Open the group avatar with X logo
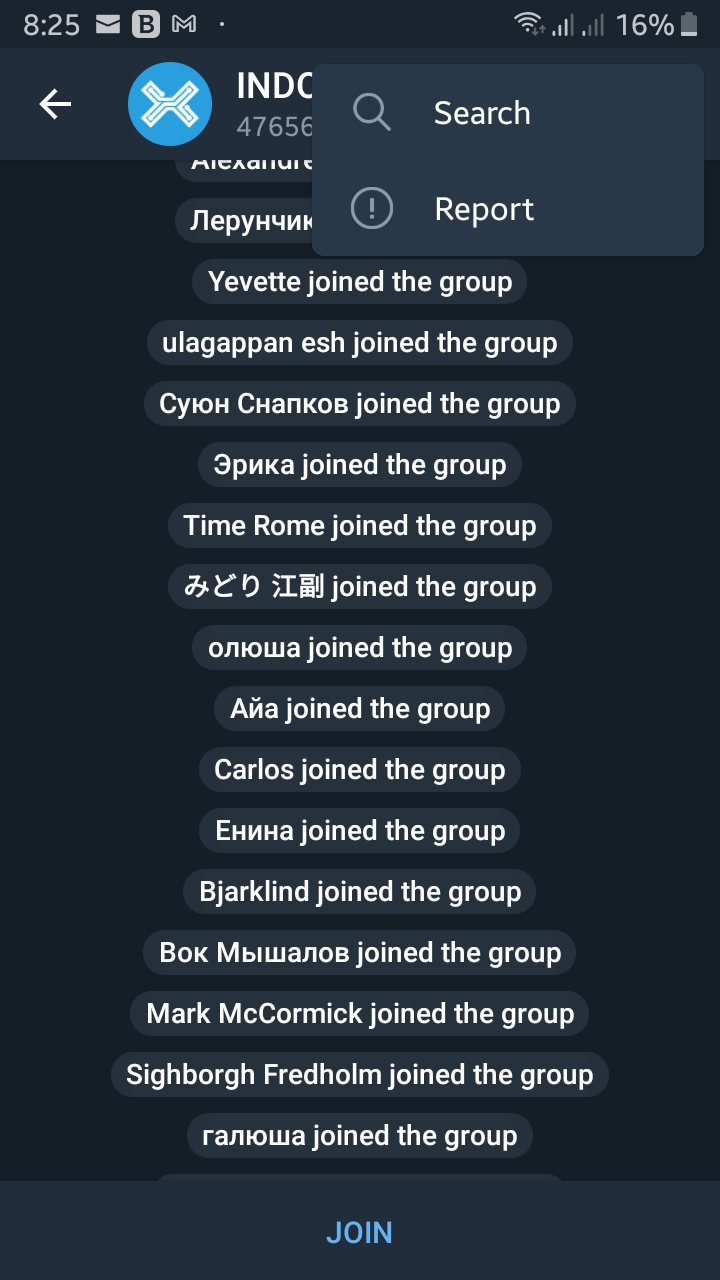The height and width of the screenshot is (1280, 720). tap(170, 104)
